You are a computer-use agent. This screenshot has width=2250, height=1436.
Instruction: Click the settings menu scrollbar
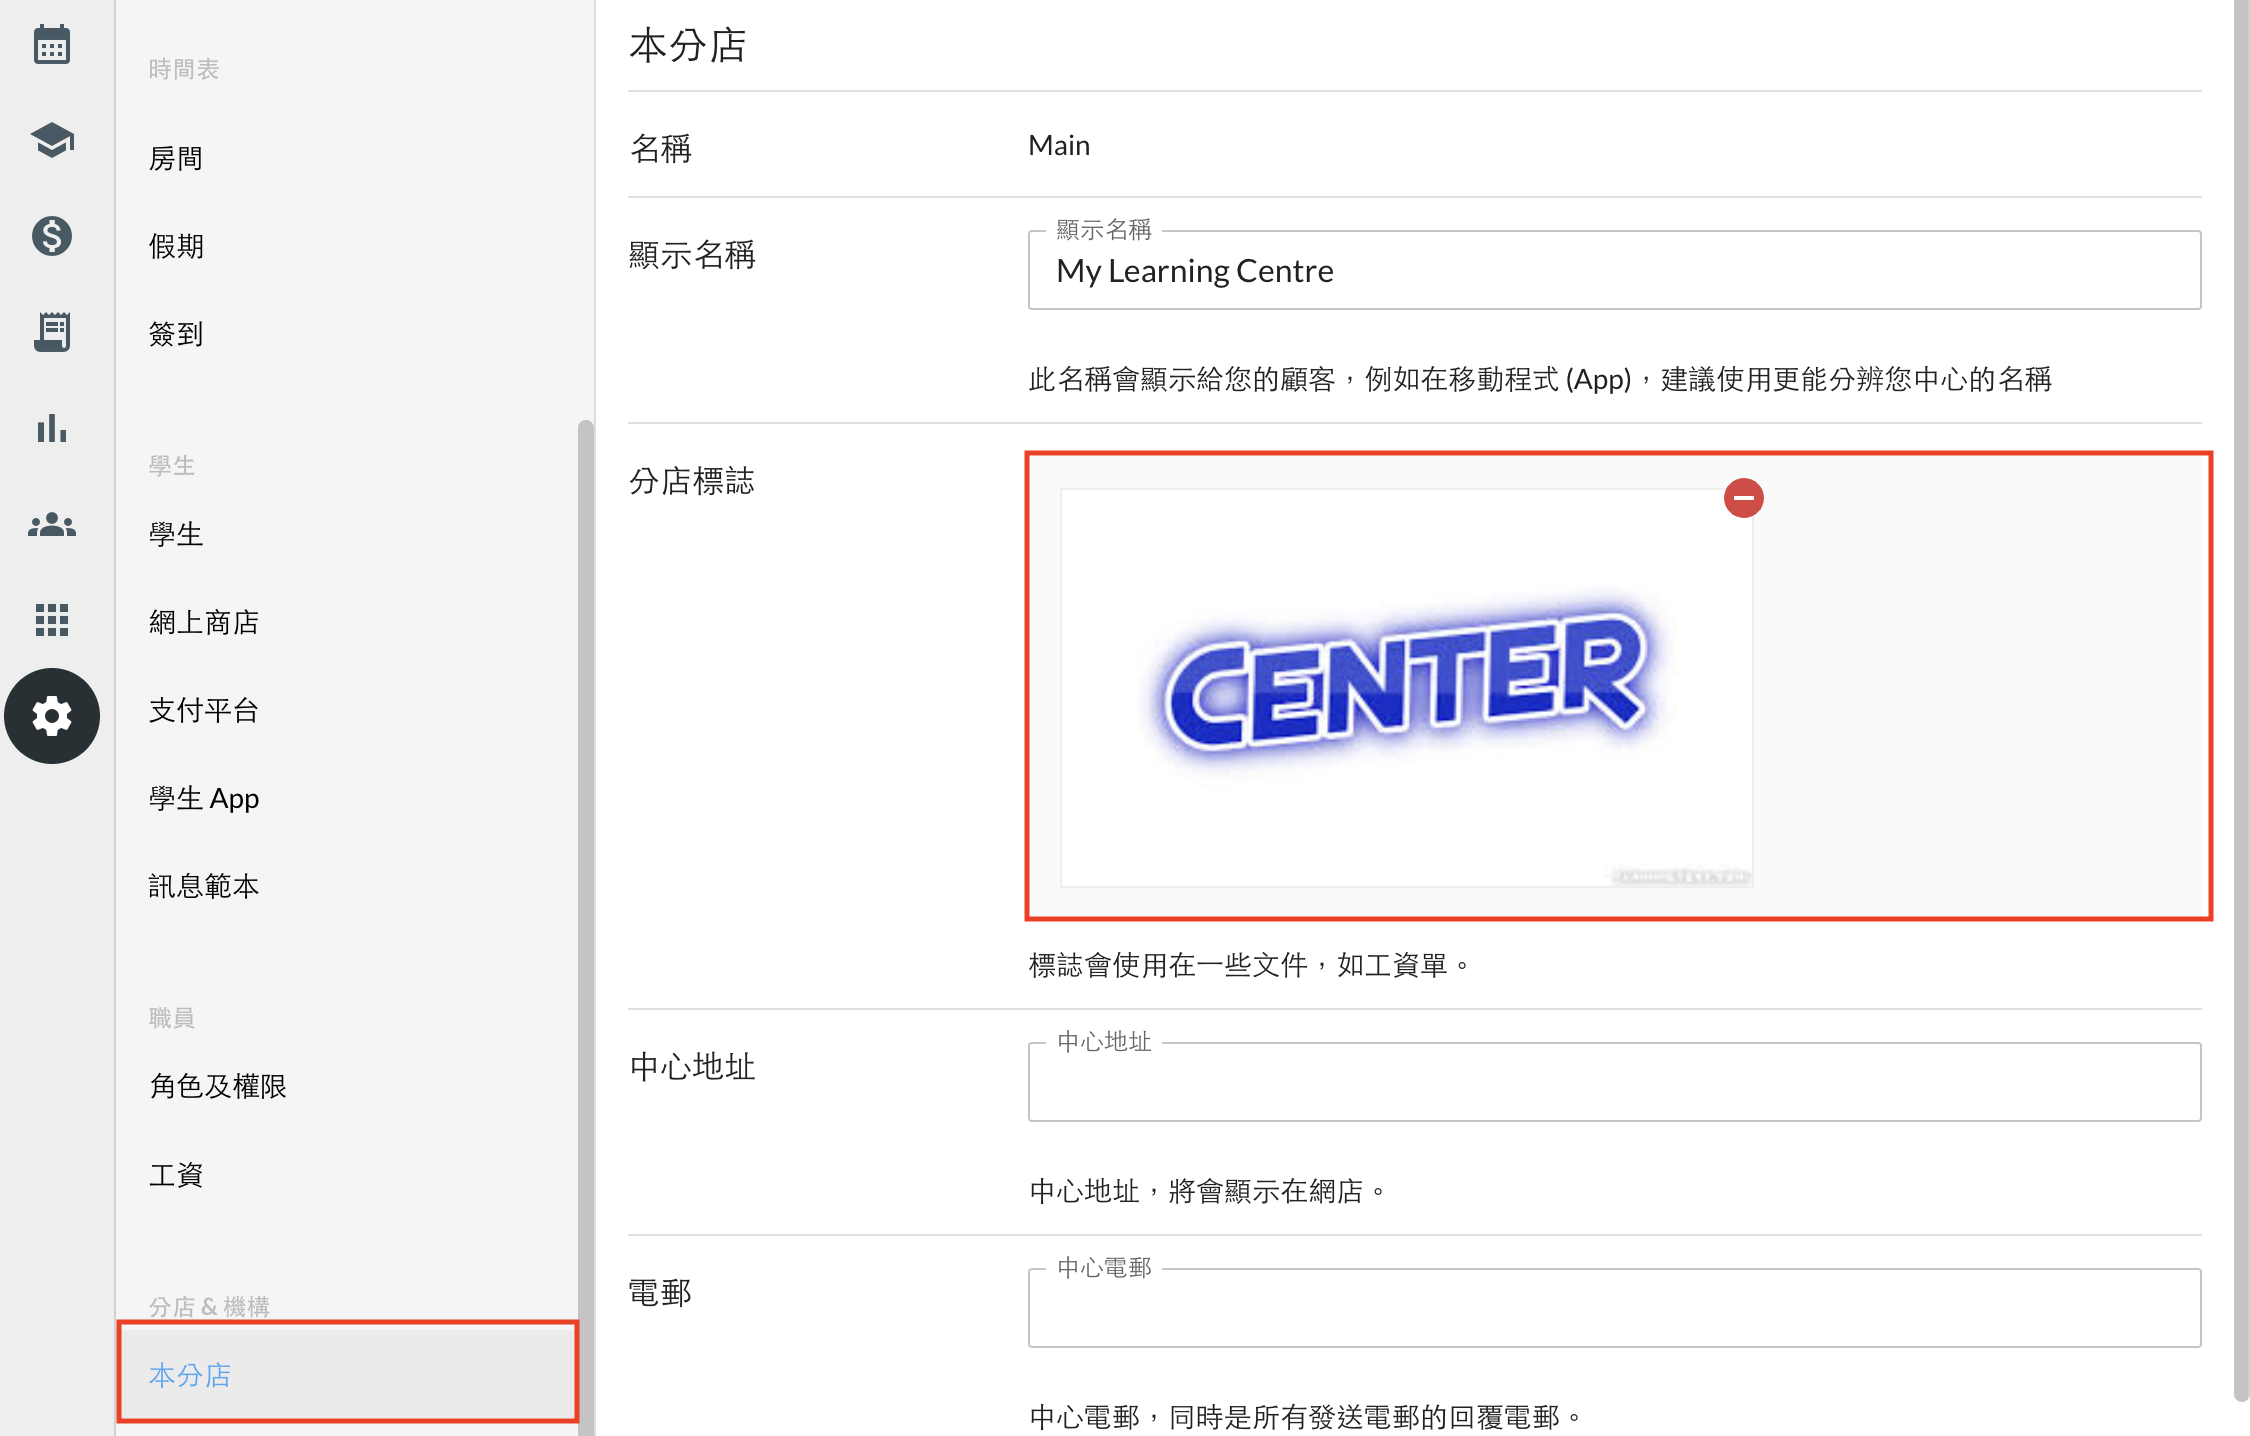point(585,927)
